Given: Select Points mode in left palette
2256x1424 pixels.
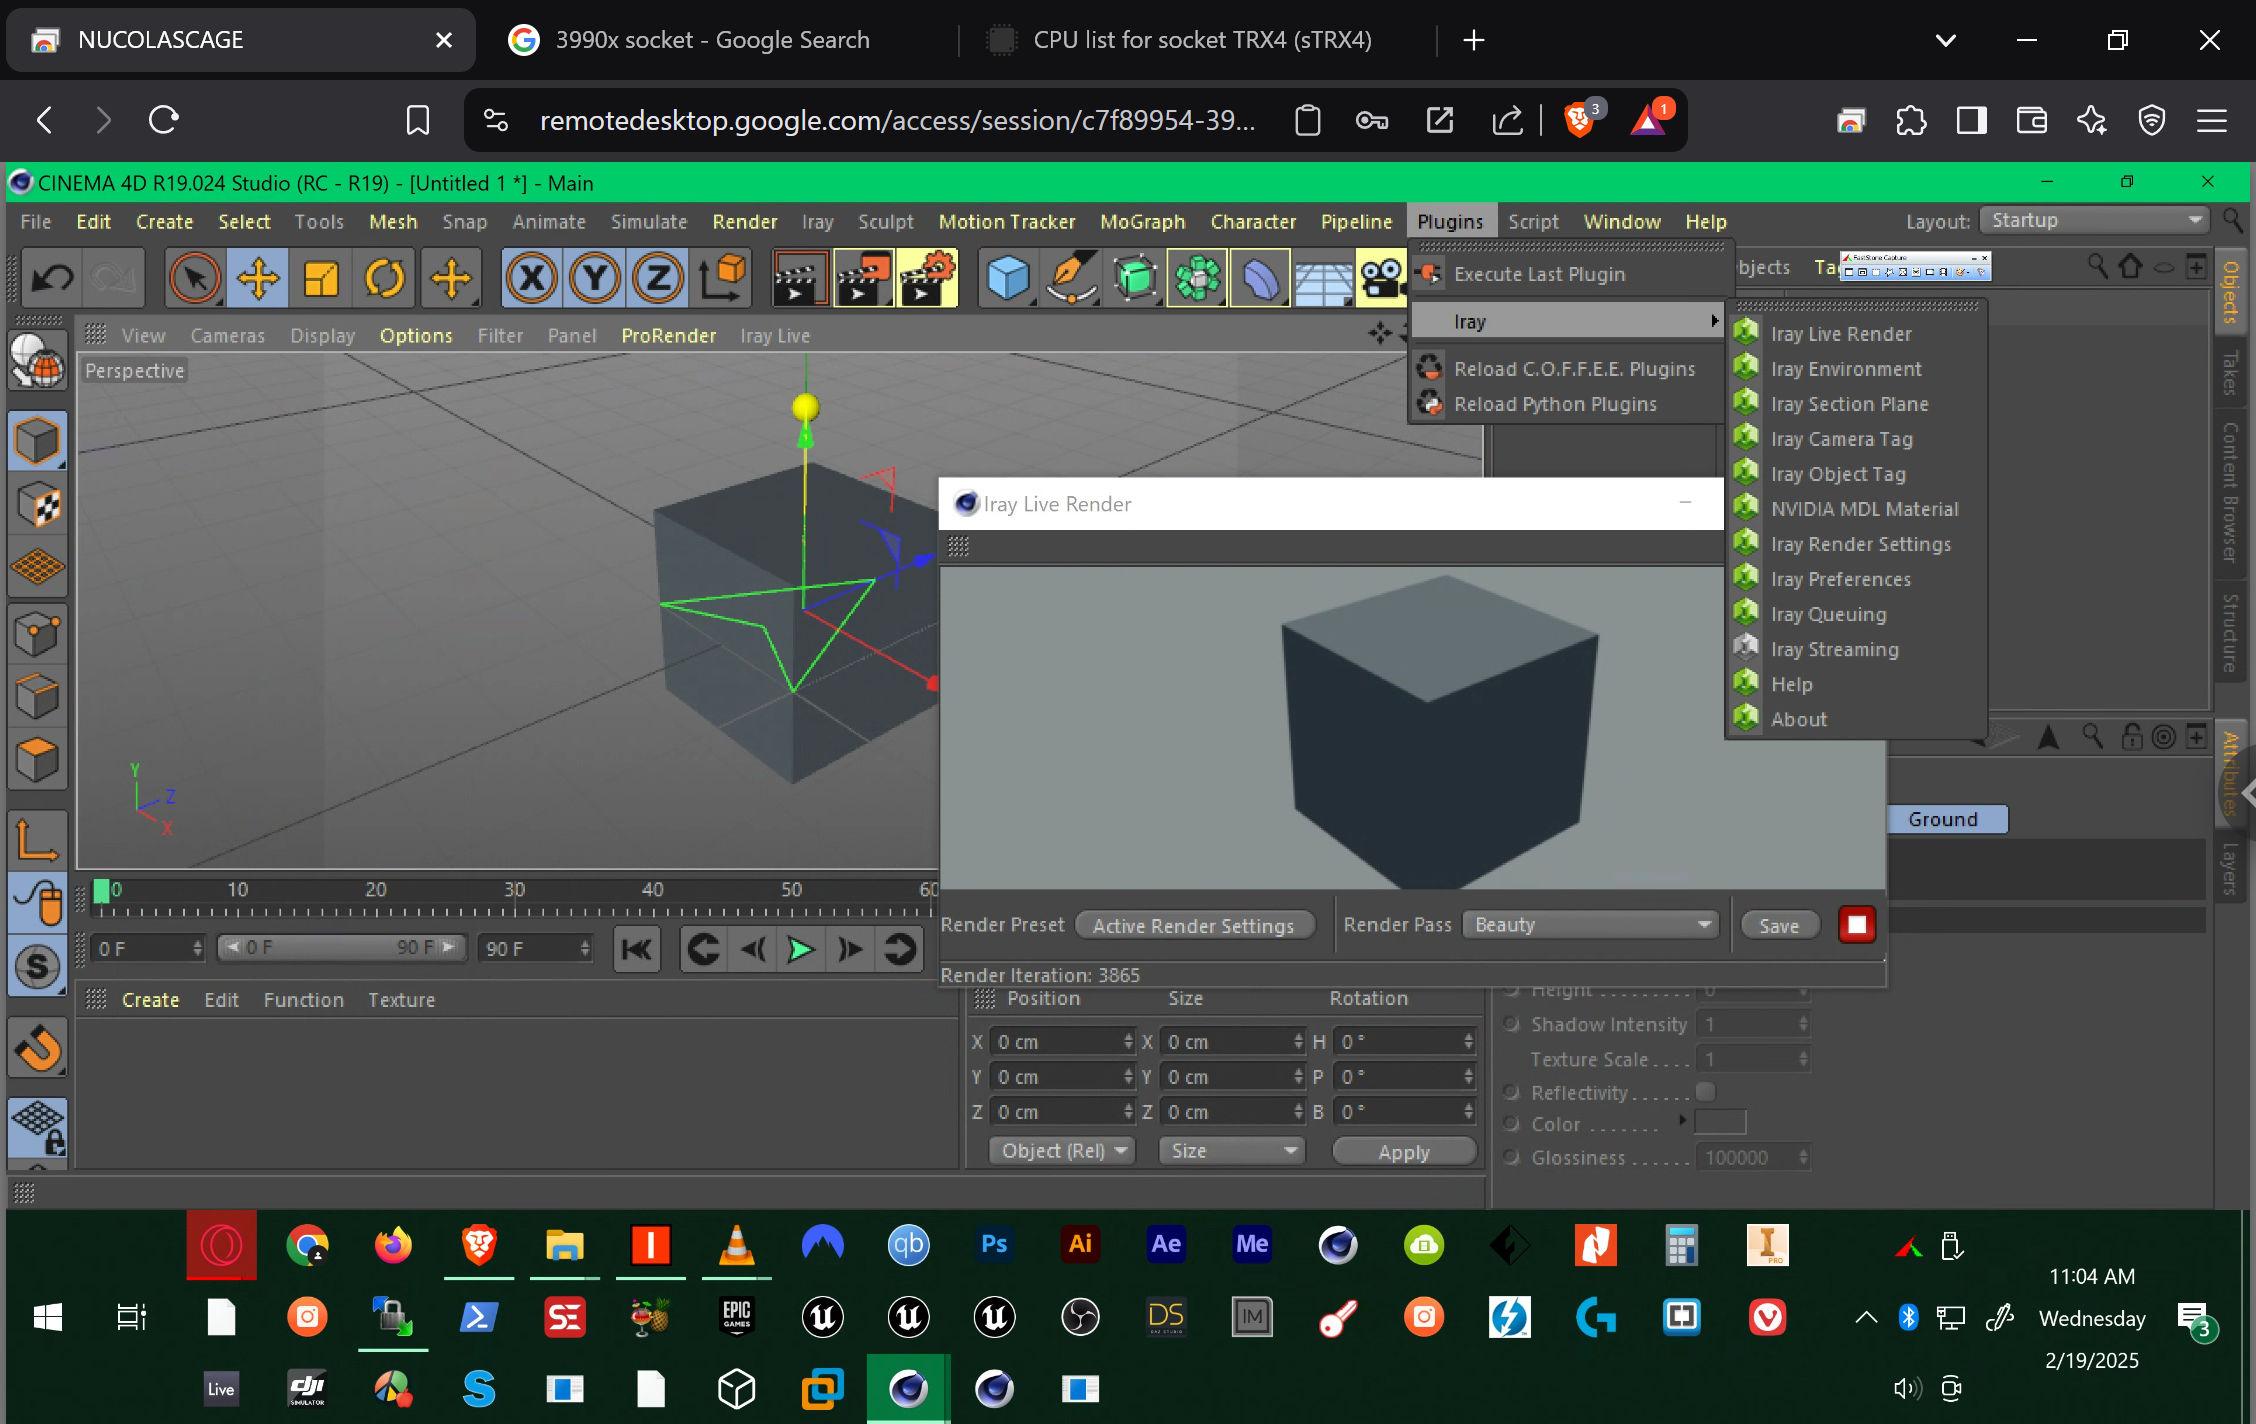Looking at the screenshot, I should tap(38, 633).
